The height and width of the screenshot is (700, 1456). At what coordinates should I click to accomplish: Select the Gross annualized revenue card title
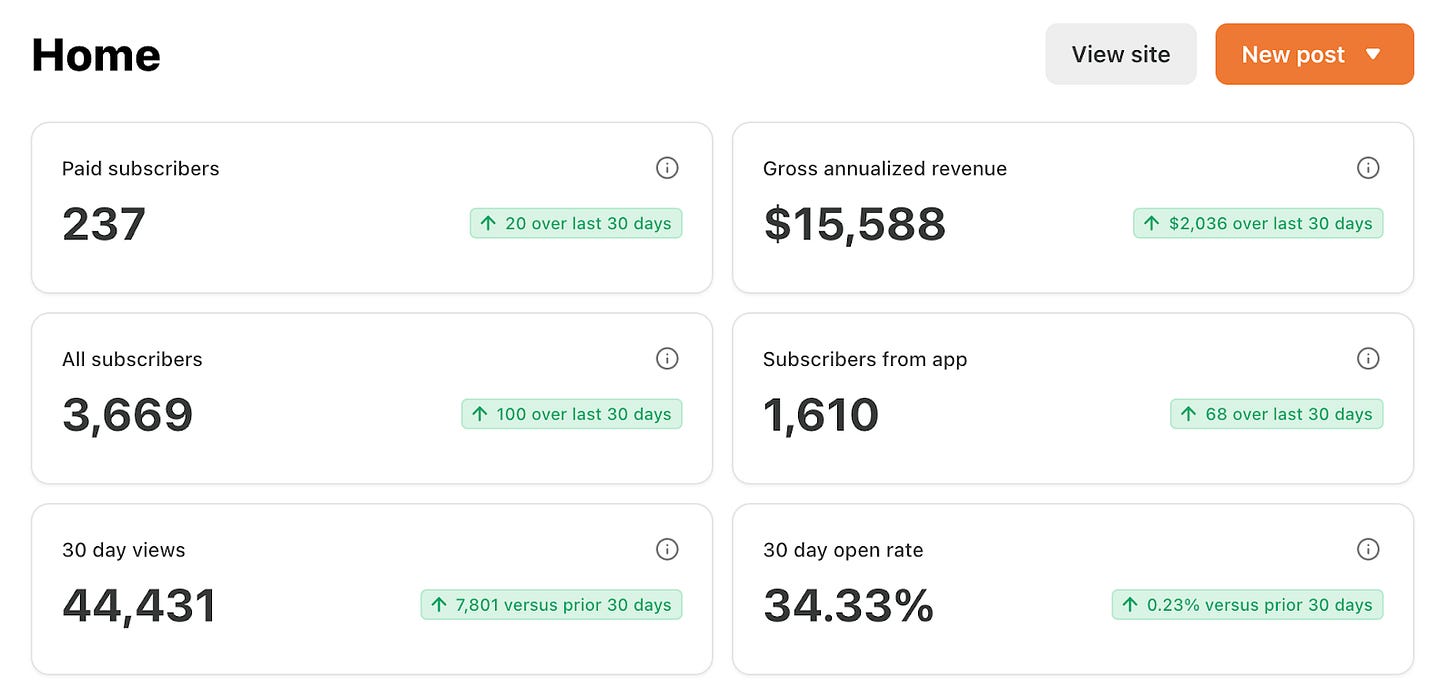pos(884,169)
